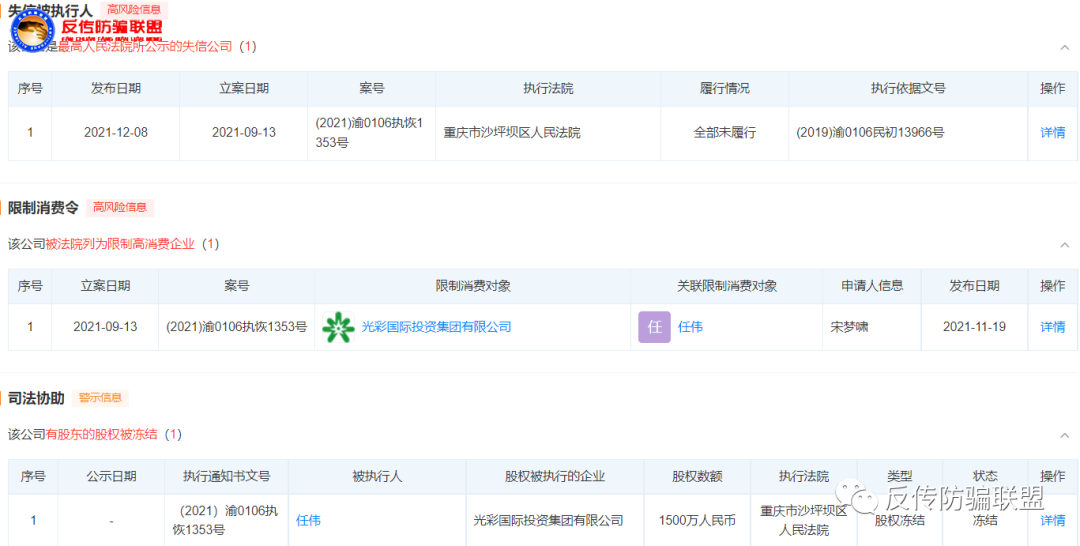Screen dimensions: 1080x546
Task: Click the 光彩国际投资集团 company logo icon
Action: point(338,327)
